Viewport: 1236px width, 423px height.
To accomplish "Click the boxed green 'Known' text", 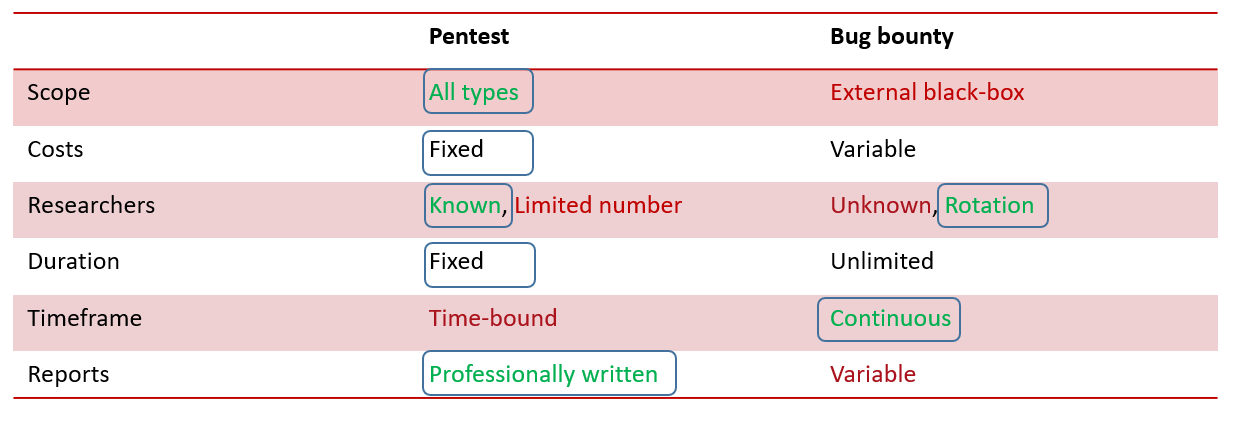I will click(x=466, y=206).
